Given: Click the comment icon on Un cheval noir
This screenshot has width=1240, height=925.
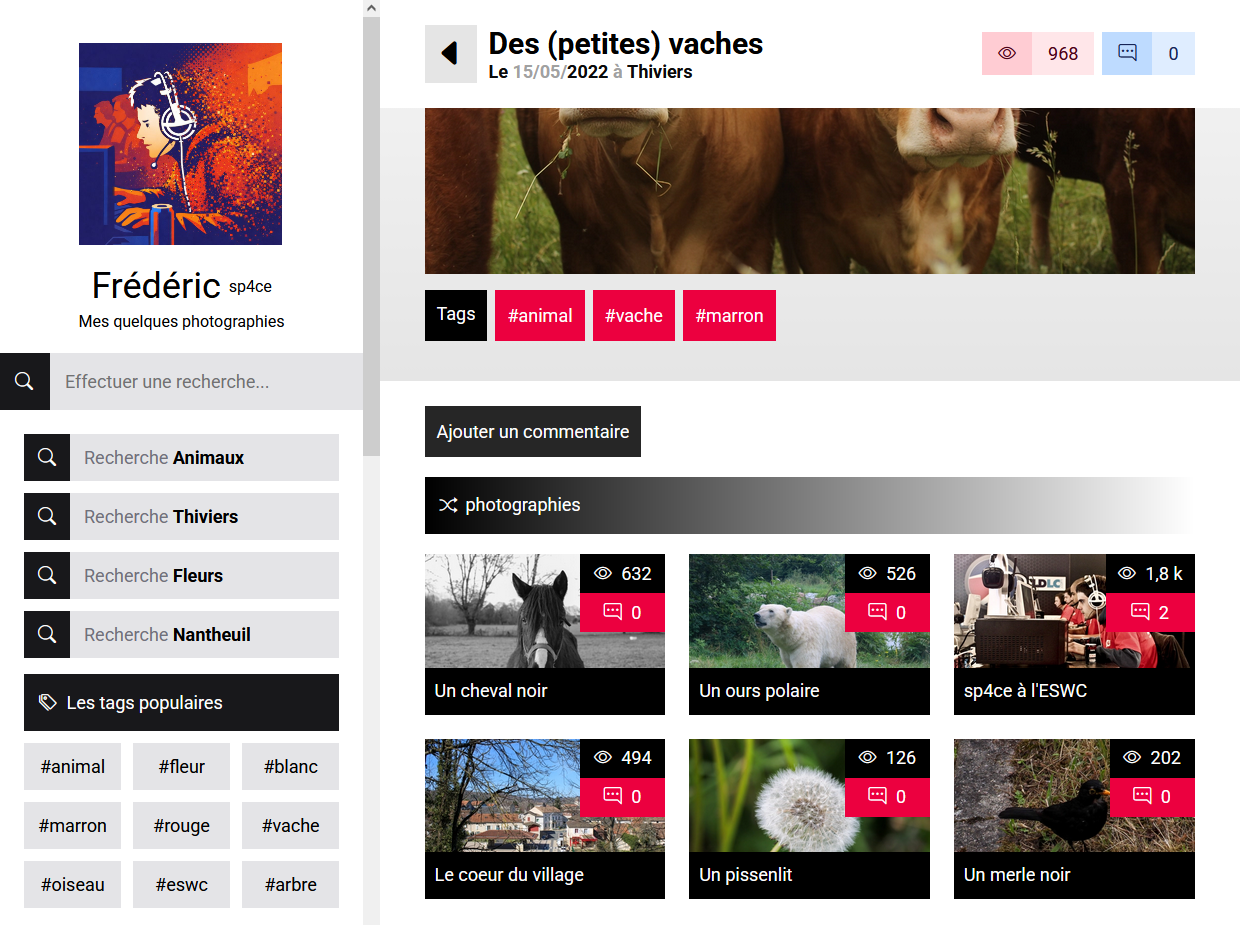Looking at the screenshot, I should pos(612,611).
